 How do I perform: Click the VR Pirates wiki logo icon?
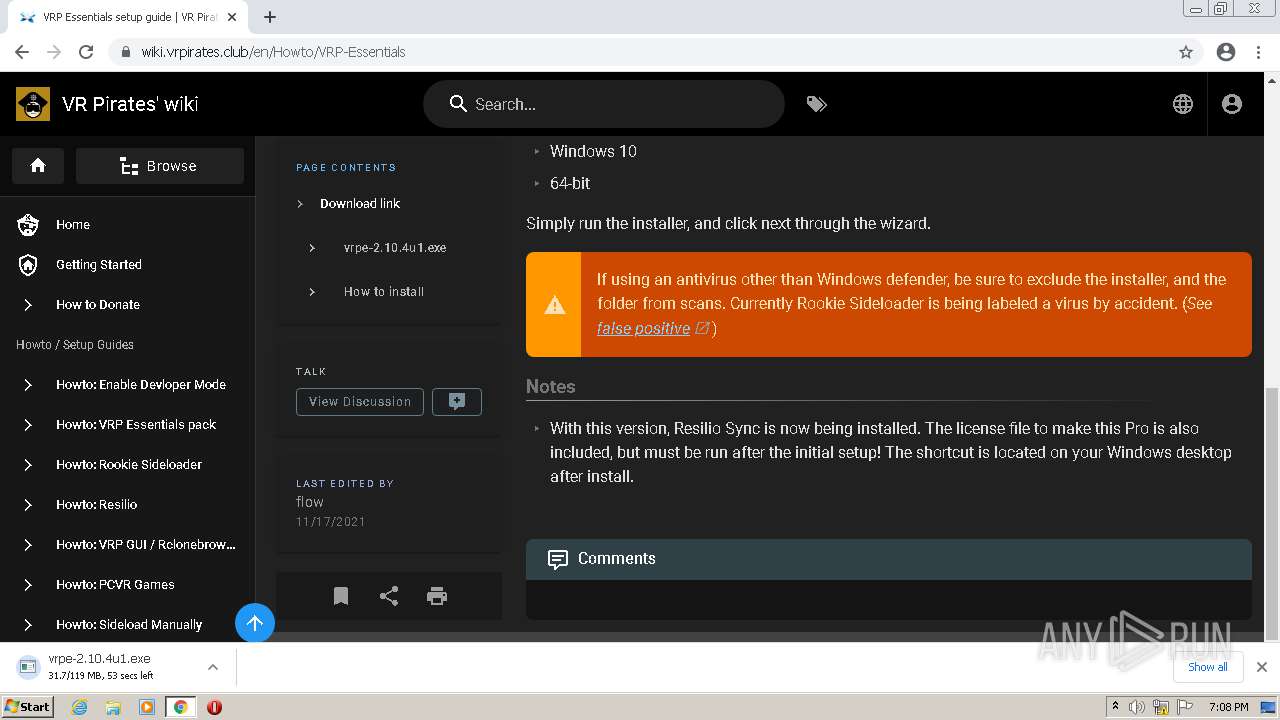tap(33, 104)
